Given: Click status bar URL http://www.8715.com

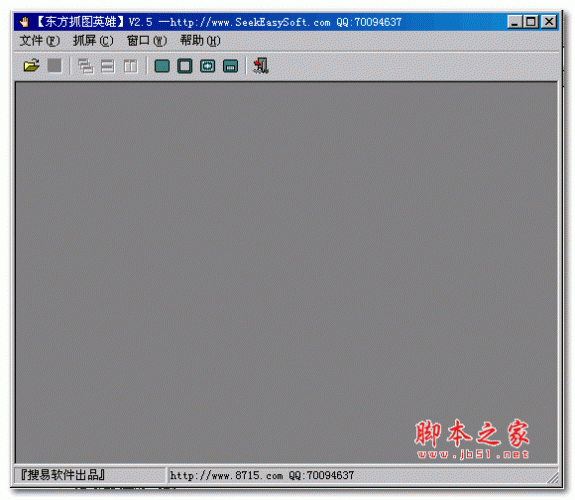Looking at the screenshot, I should 226,476.
